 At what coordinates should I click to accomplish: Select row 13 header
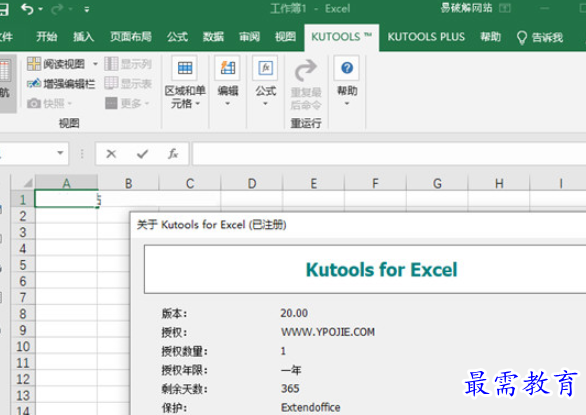[23, 395]
